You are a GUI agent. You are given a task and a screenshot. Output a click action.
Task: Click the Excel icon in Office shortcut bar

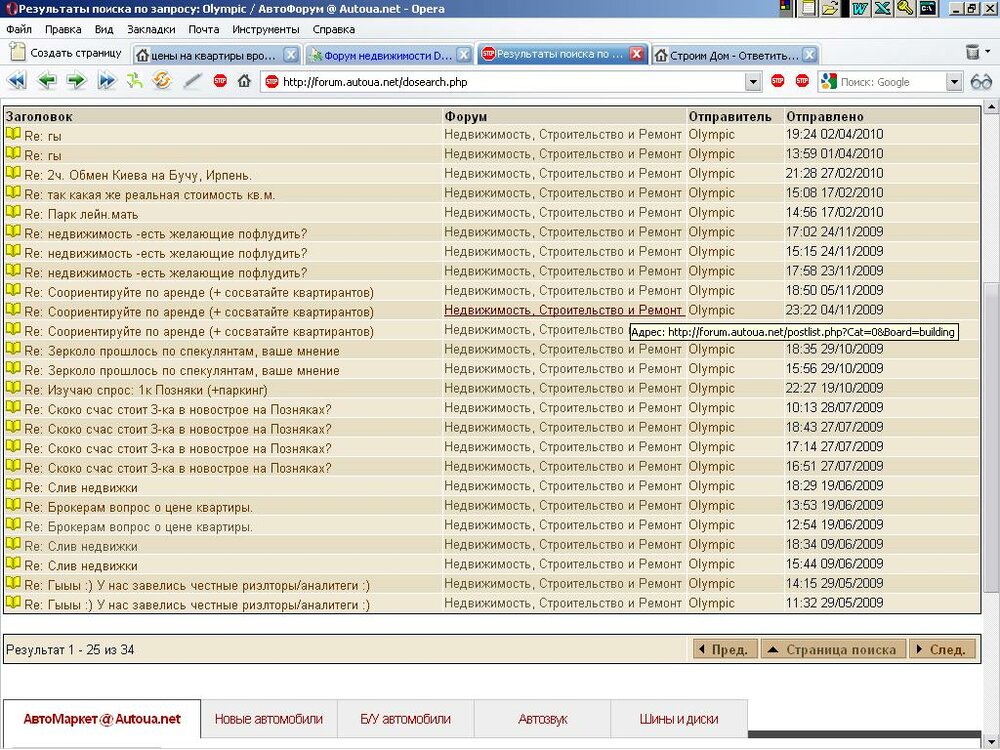pyautogui.click(x=883, y=8)
